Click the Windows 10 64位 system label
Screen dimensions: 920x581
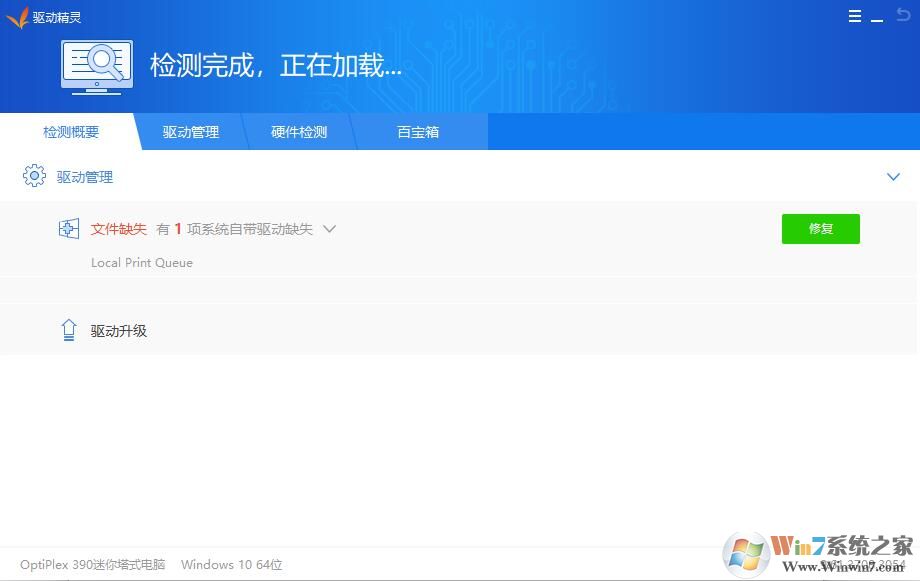(232, 565)
